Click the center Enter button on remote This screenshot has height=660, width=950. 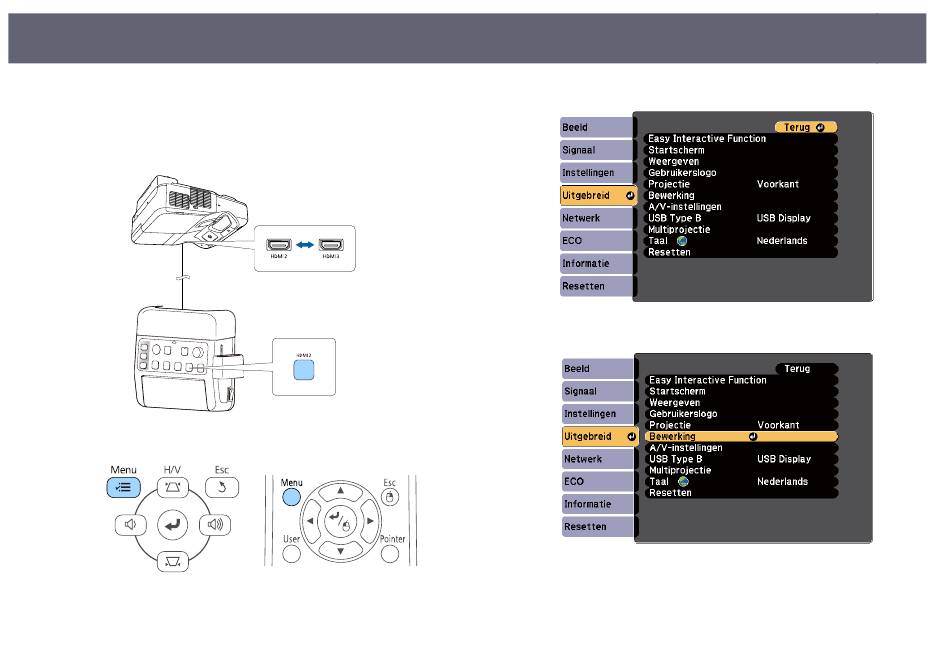340,521
